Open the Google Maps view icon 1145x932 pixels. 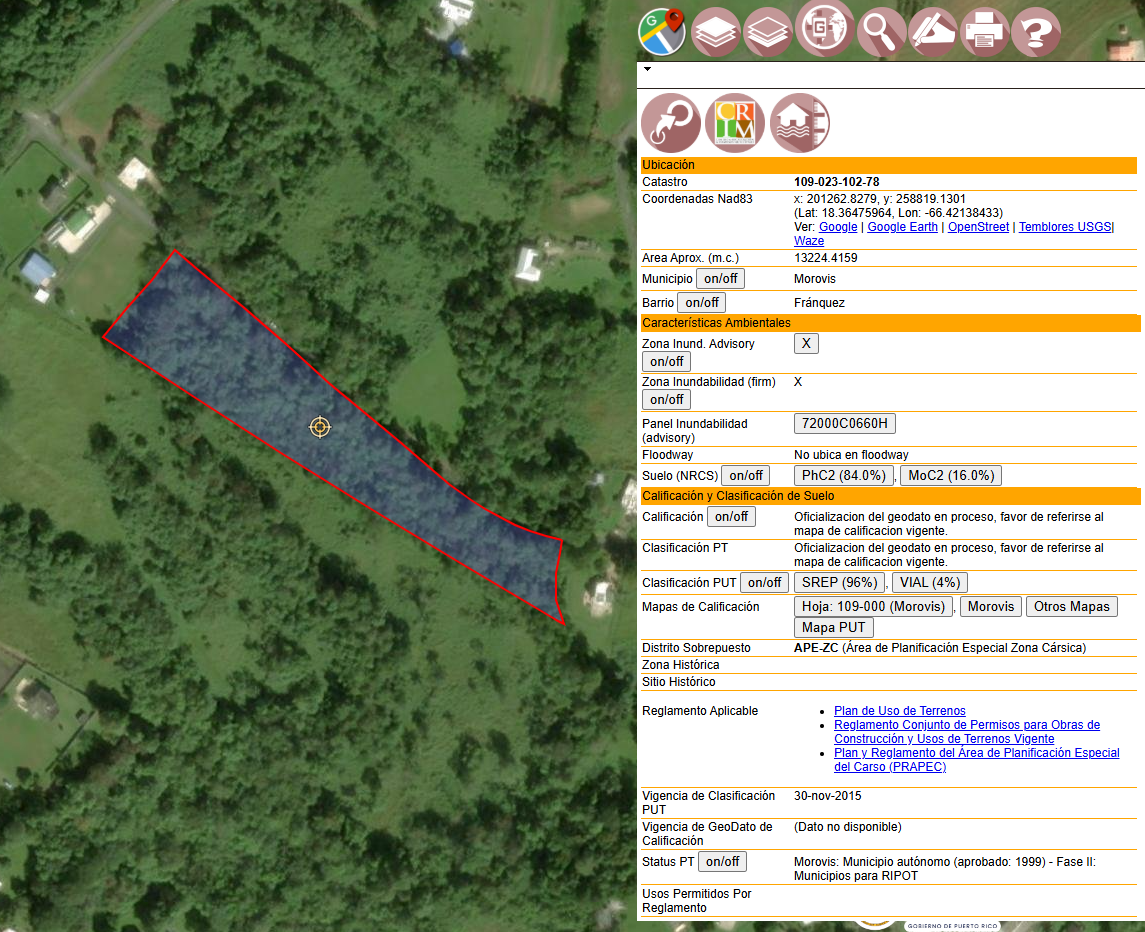(662, 32)
